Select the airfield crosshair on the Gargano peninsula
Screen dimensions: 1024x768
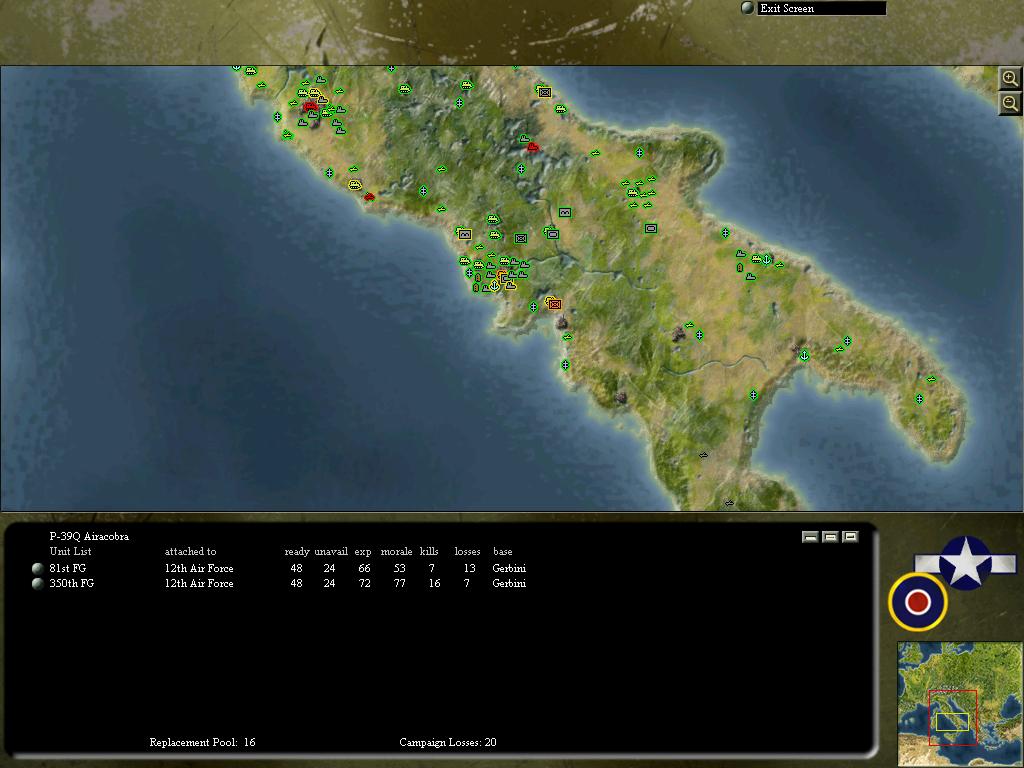pyautogui.click(x=639, y=153)
